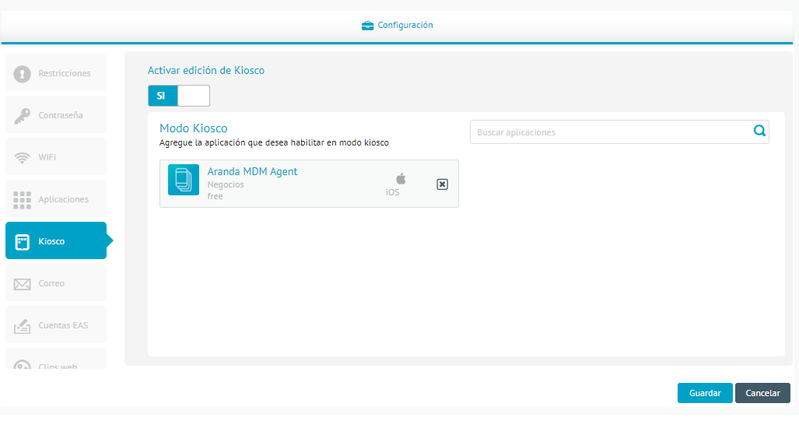This screenshot has height=421, width=799.
Task: Open the Restricciones section
Action: pos(56,73)
